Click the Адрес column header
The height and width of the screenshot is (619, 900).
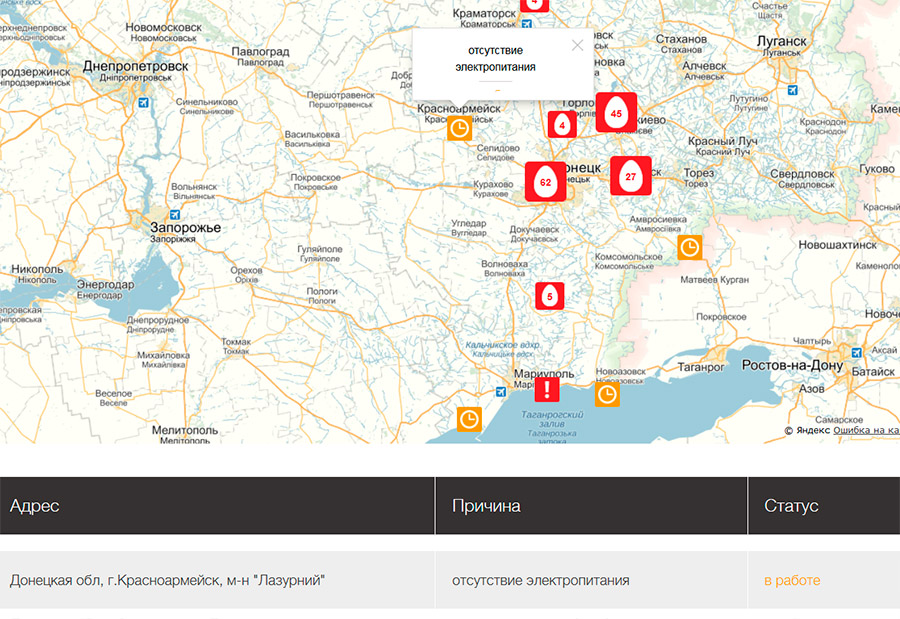35,506
